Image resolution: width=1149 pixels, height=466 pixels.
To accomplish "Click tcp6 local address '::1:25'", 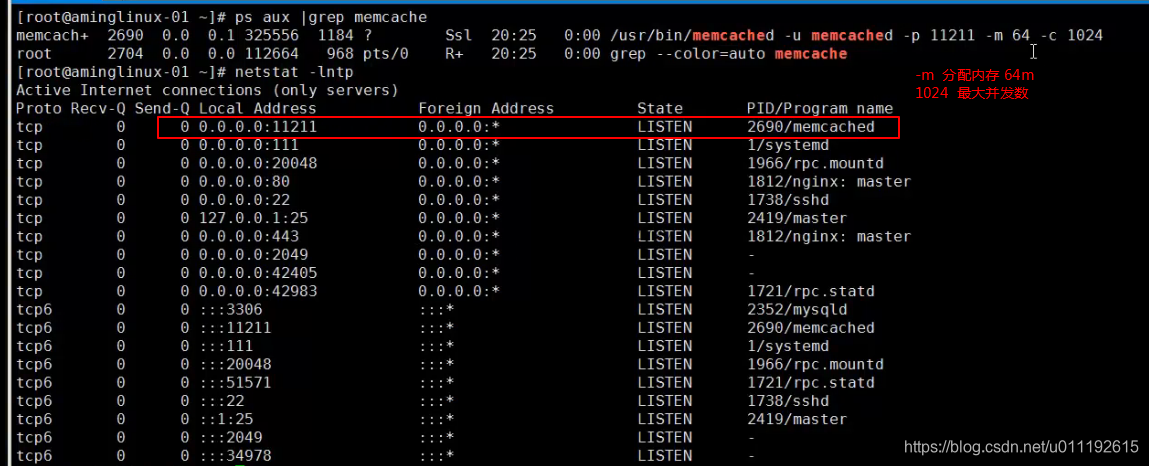I will tap(226, 419).
